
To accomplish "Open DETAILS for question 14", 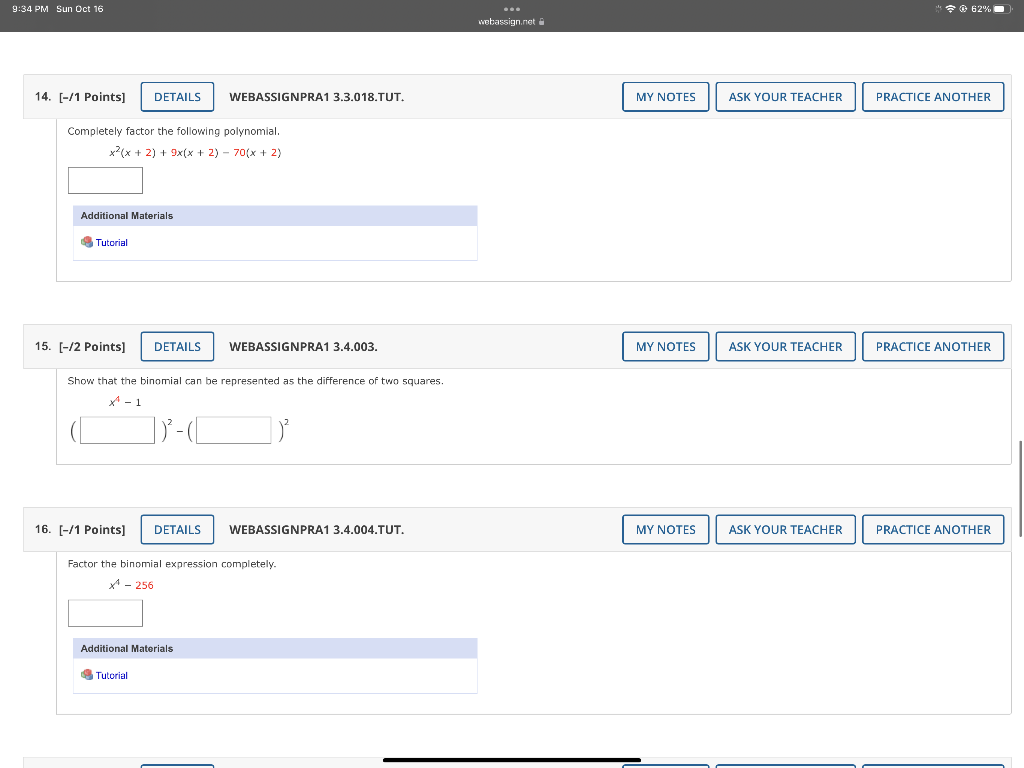I will [177, 97].
